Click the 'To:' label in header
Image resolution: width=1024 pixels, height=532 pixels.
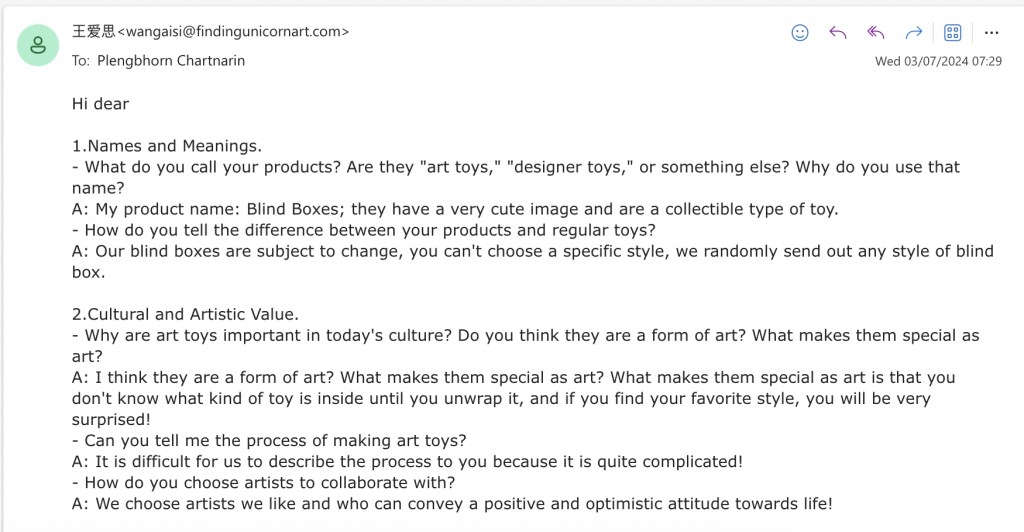(x=80, y=61)
